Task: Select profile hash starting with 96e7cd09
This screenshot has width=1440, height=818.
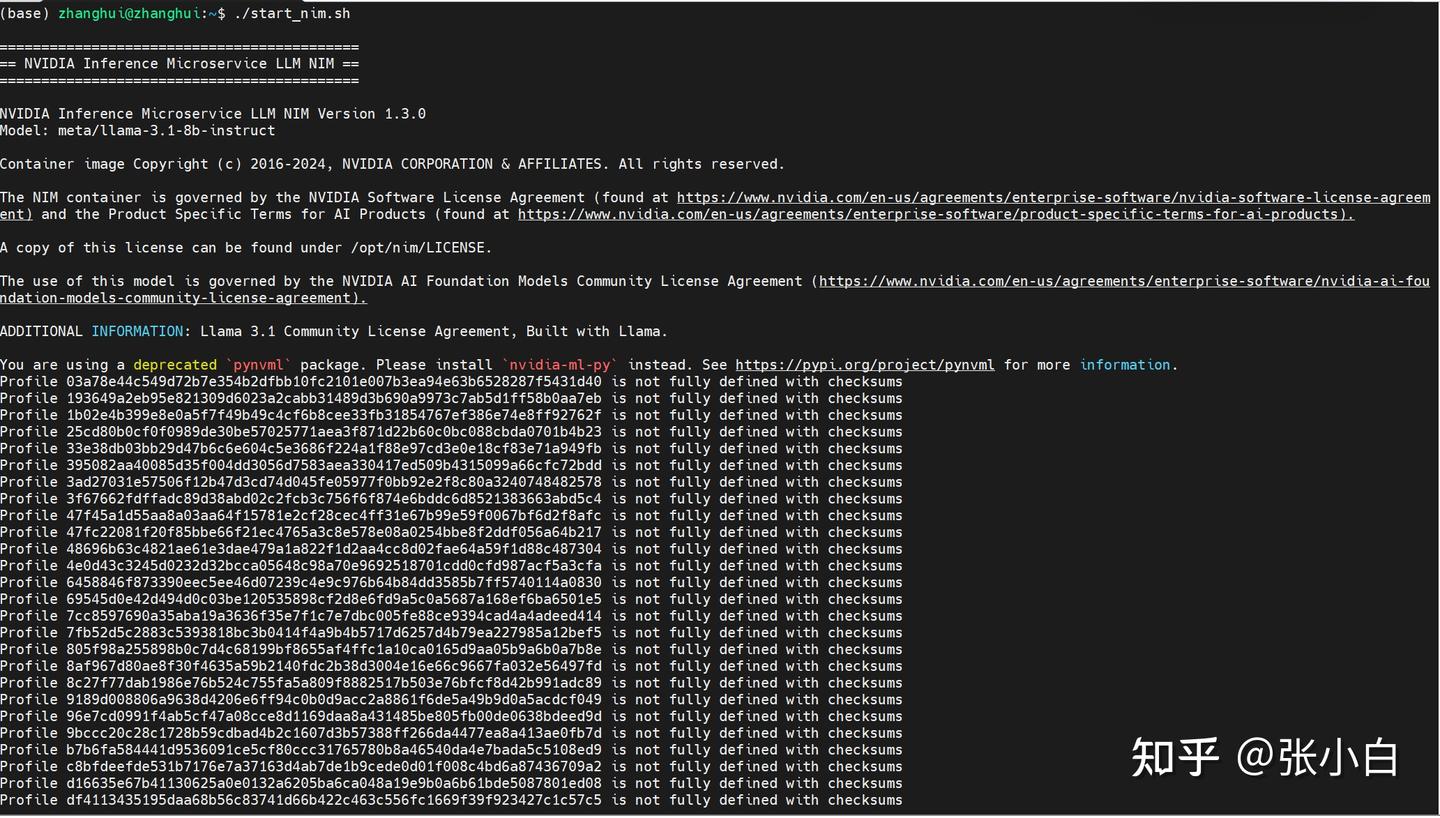Action: click(334, 717)
